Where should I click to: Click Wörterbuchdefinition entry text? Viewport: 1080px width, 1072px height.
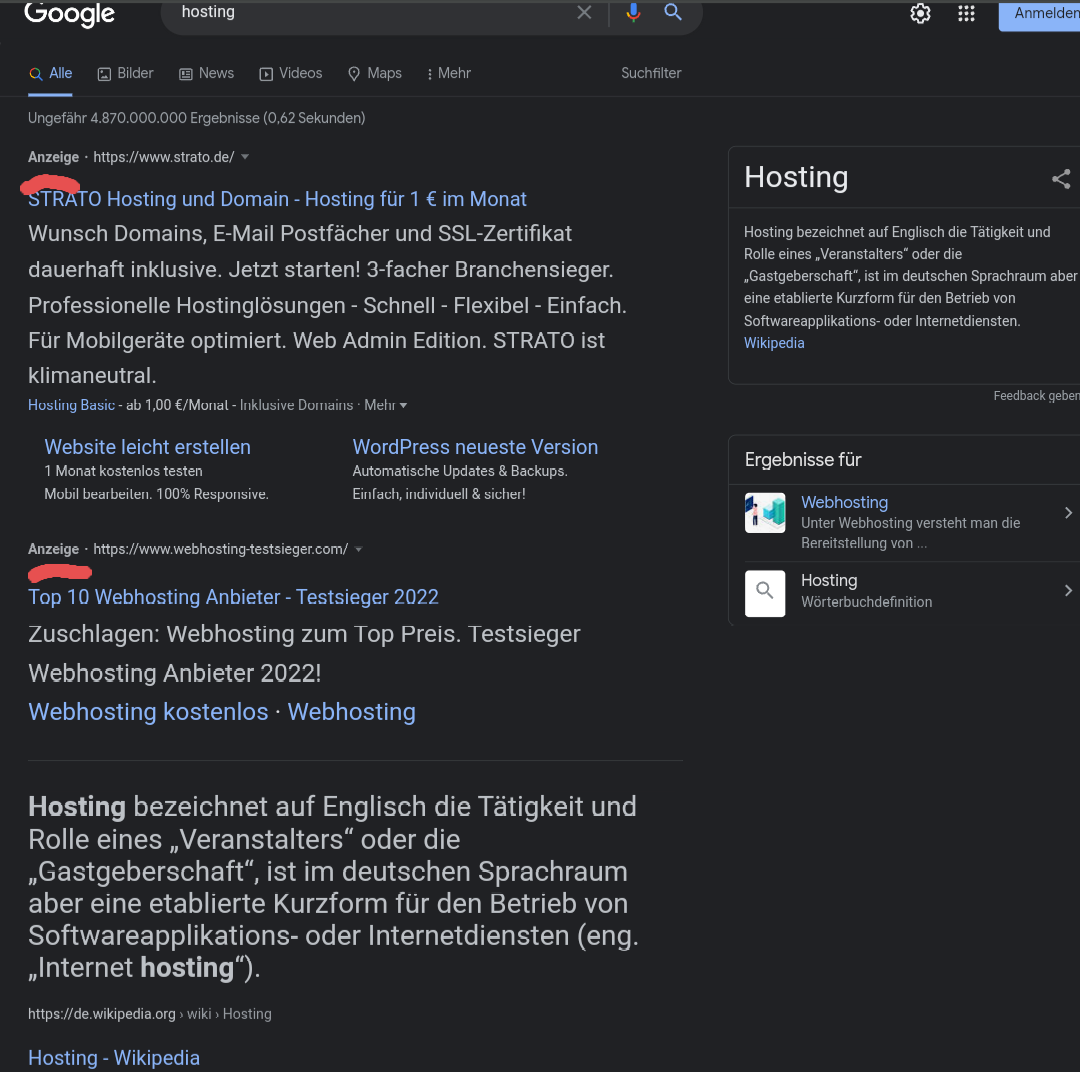coord(866,602)
